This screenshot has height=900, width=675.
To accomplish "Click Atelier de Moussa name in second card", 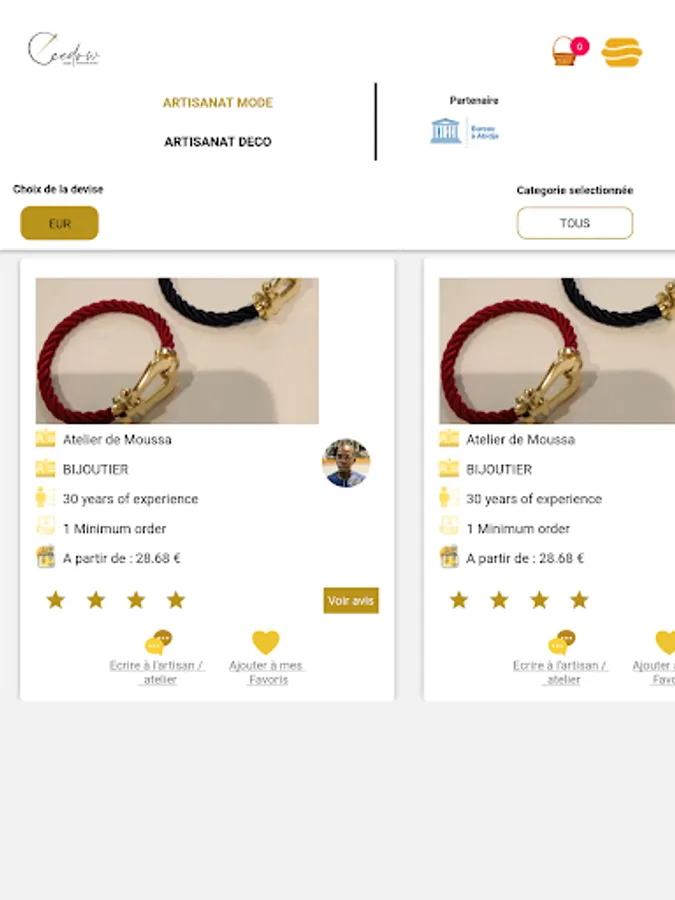I will point(520,440).
